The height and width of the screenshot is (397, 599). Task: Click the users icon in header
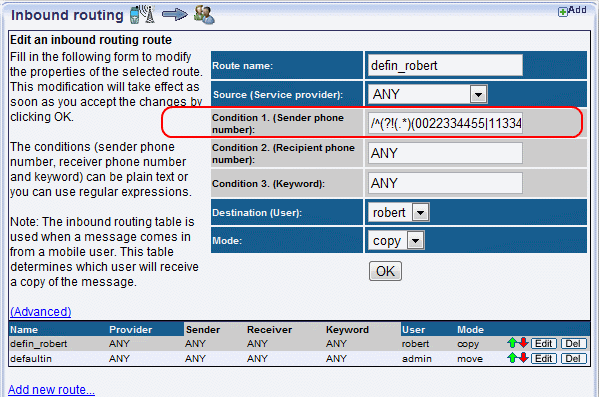pyautogui.click(x=204, y=15)
